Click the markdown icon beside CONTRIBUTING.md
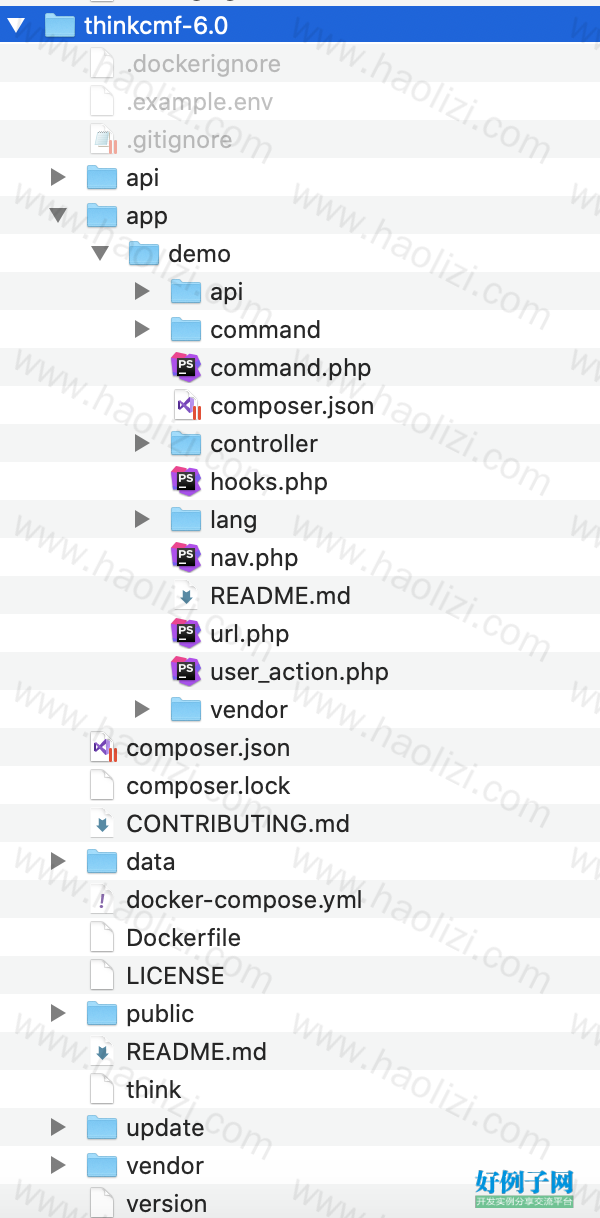 coord(102,824)
